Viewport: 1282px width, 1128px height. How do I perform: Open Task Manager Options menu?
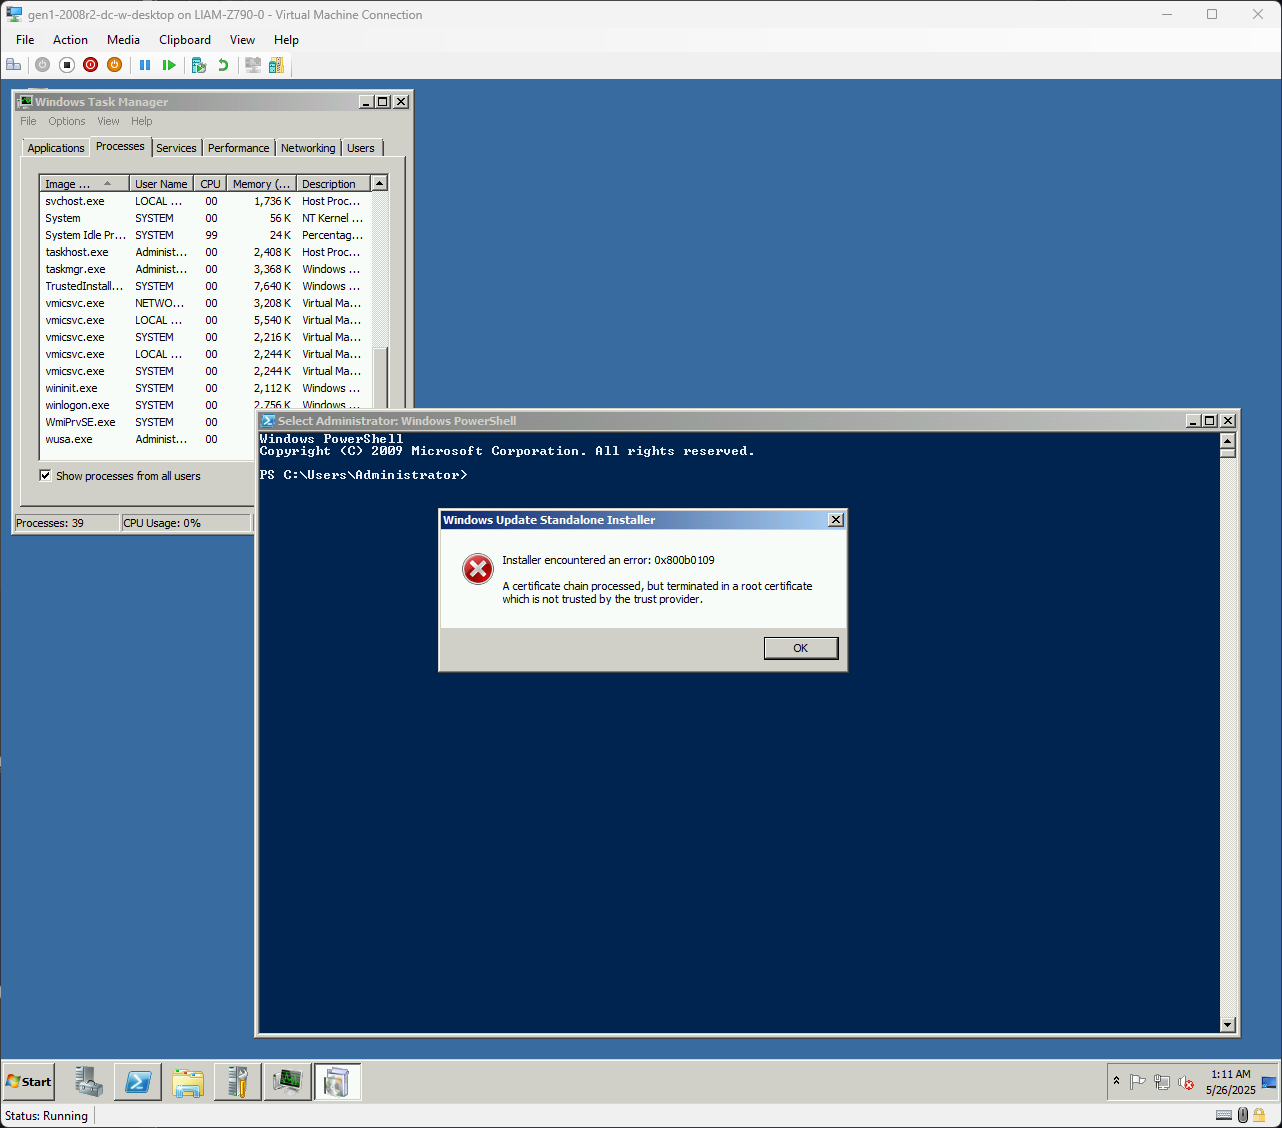(67, 121)
